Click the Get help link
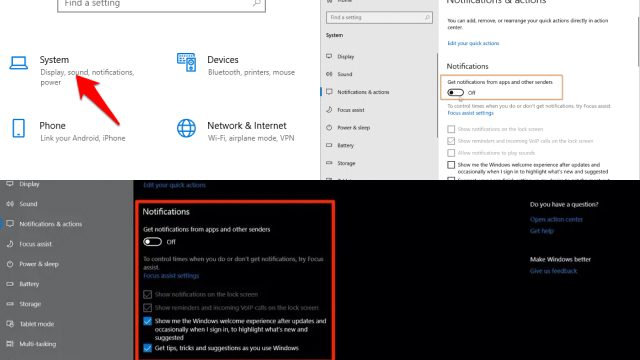Screen dimensions: 640x360 click(542, 231)
